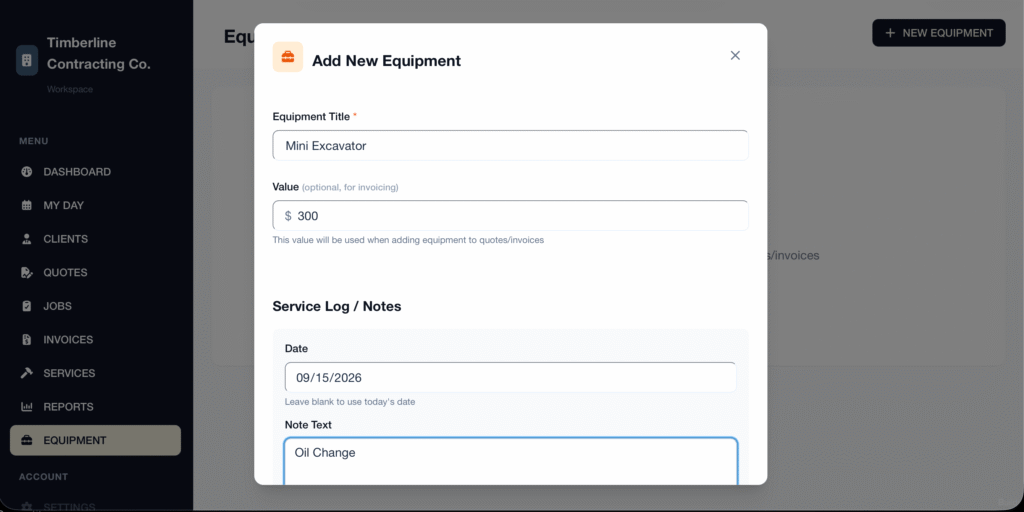Focus the Equipment Title field
The height and width of the screenshot is (512, 1024).
click(x=510, y=146)
